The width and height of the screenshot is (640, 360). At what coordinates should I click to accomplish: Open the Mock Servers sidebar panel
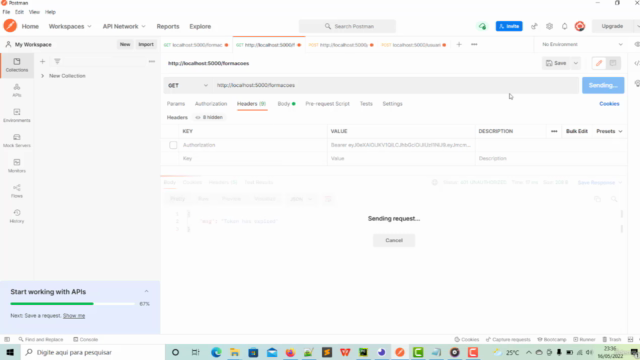17,141
